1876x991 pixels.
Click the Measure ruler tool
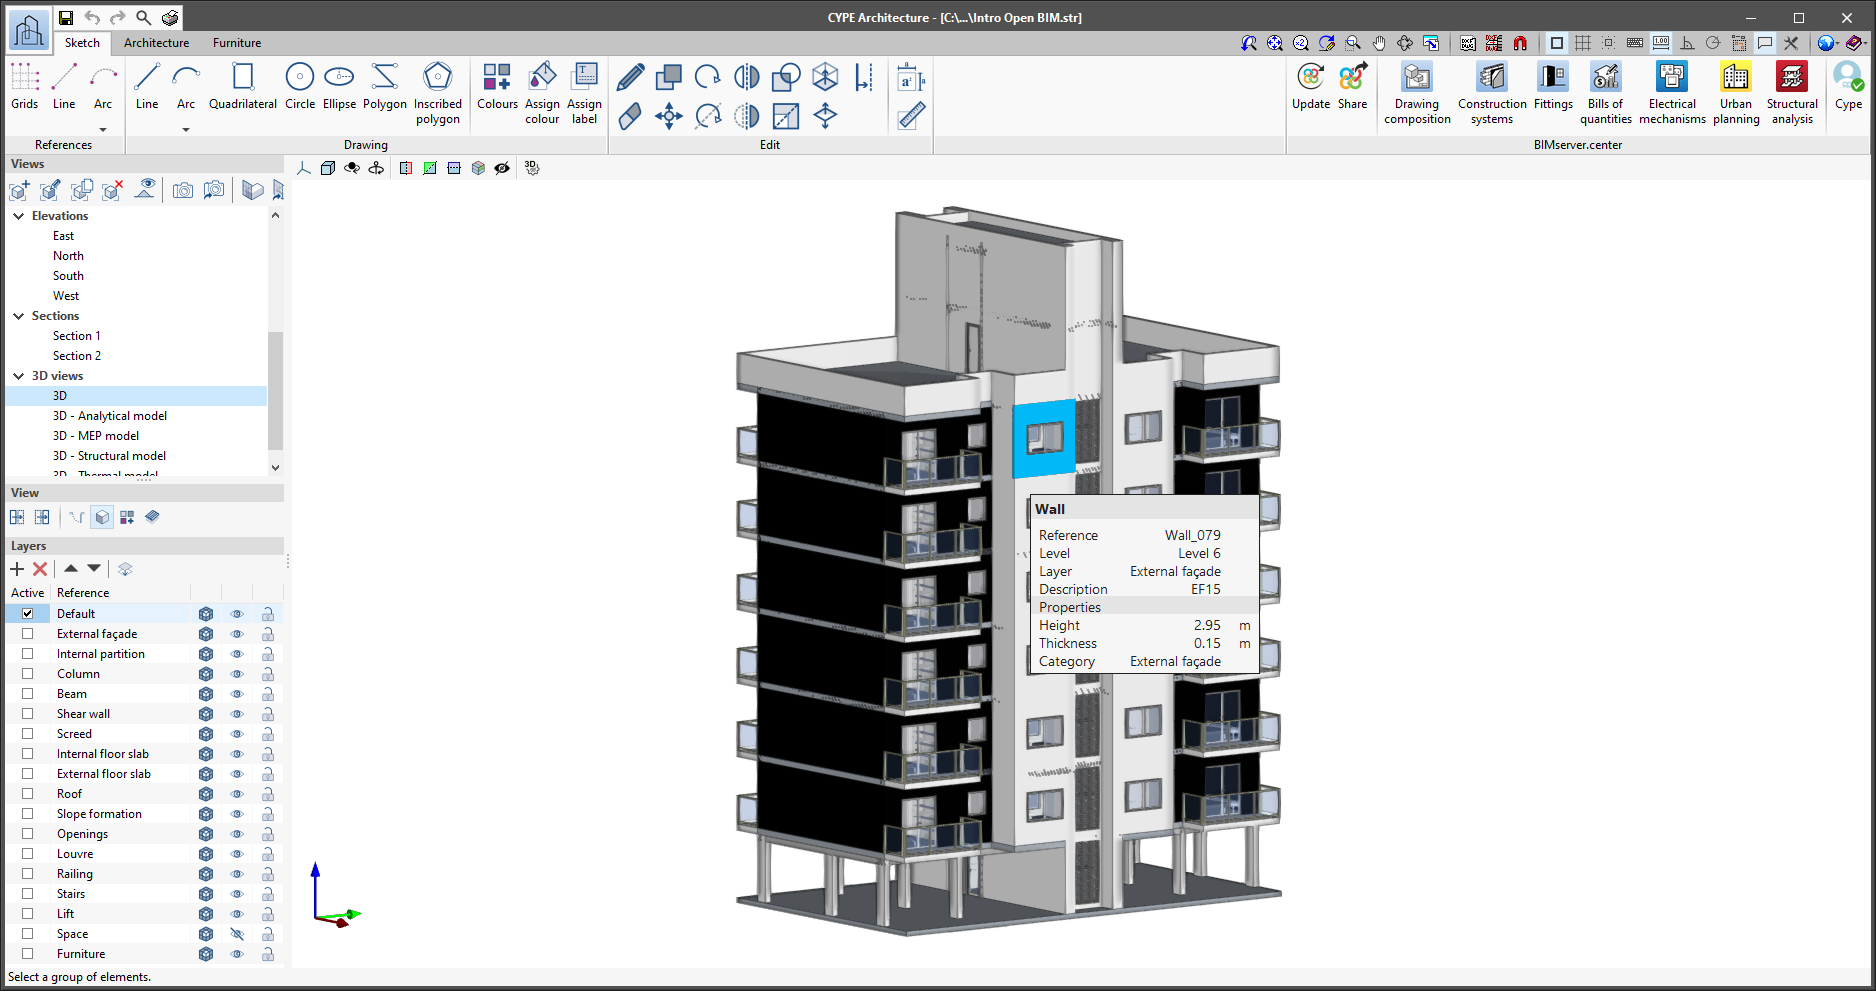point(911,116)
